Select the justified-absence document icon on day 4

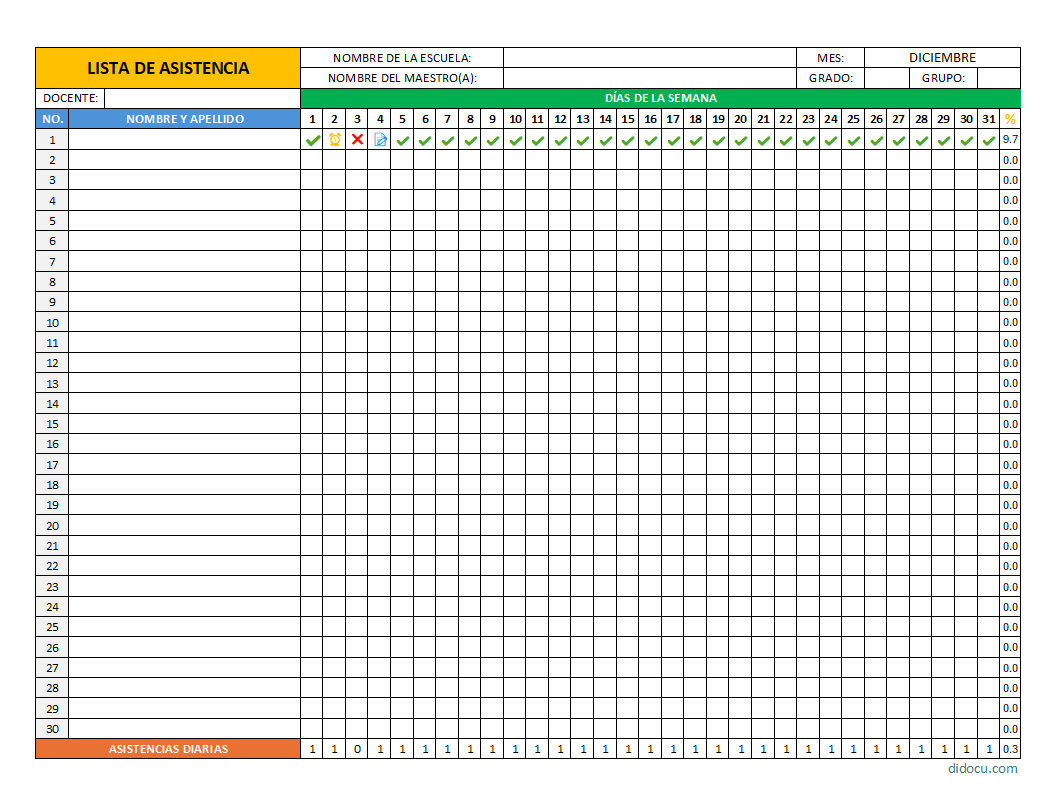point(379,140)
